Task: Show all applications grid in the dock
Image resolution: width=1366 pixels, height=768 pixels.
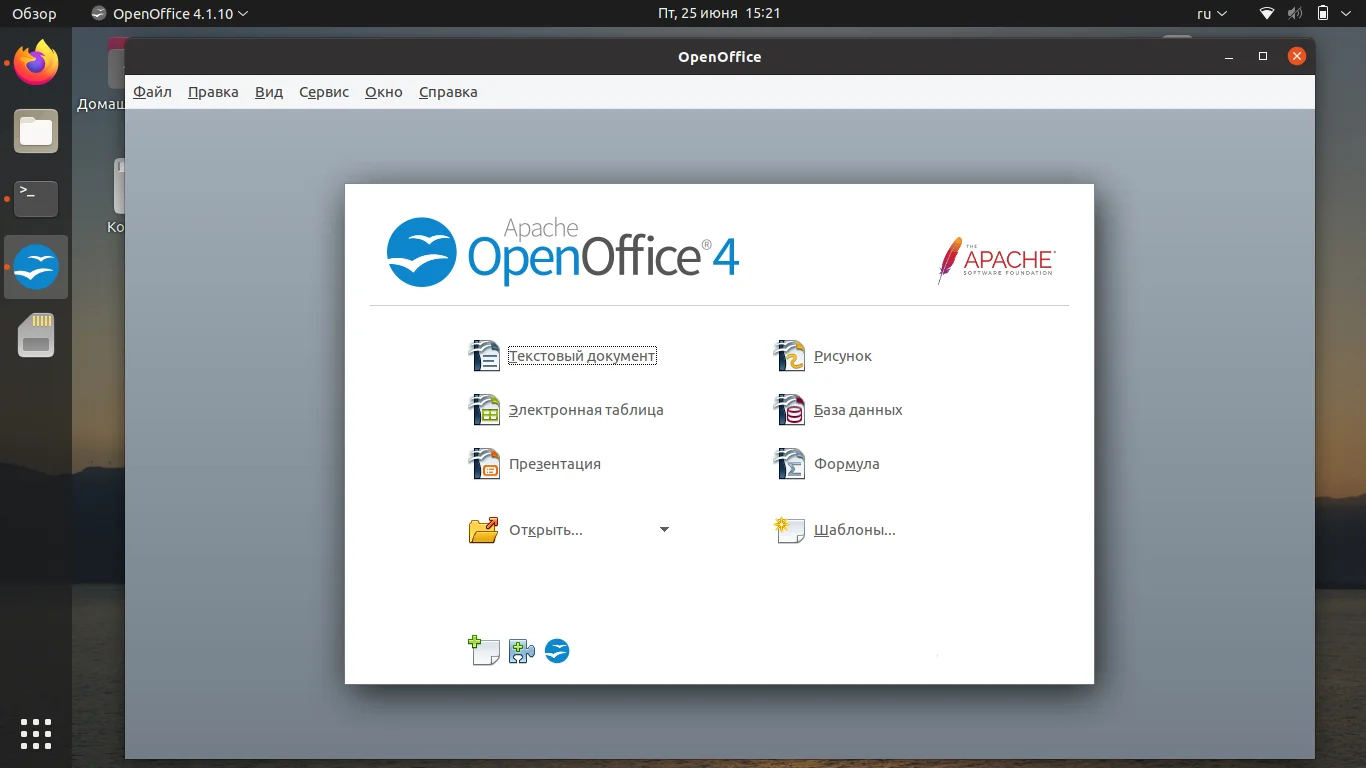Action: point(36,734)
